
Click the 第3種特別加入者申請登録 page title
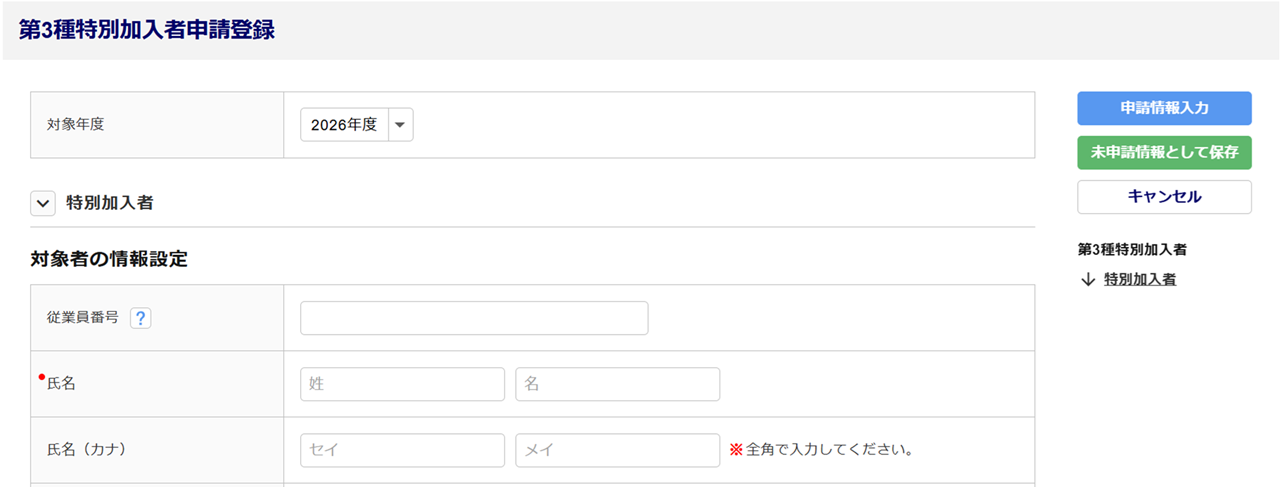pos(146,30)
